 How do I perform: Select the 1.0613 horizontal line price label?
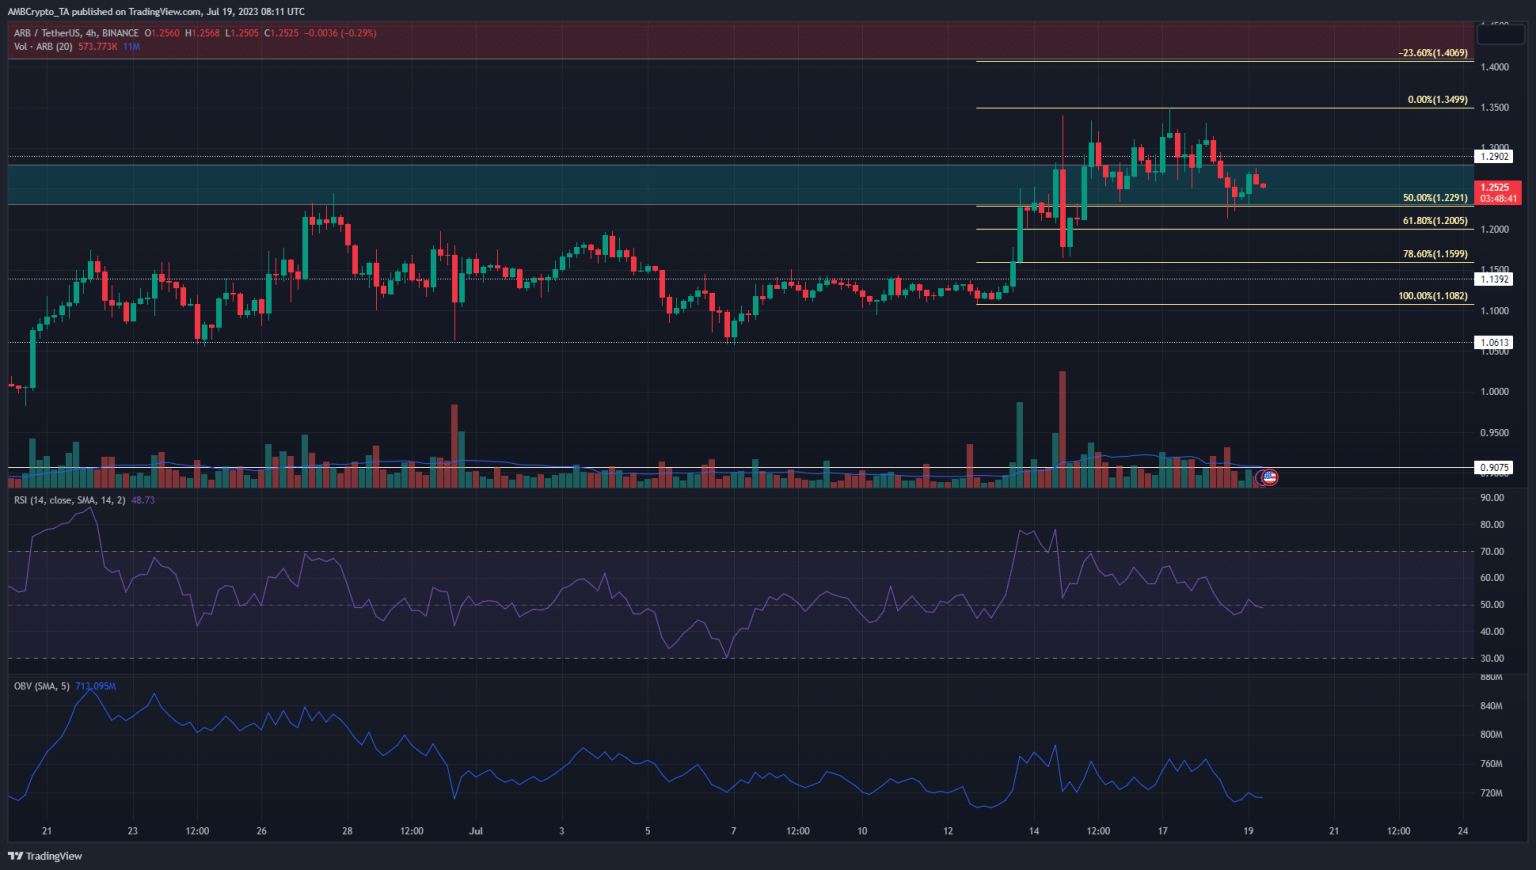pyautogui.click(x=1495, y=343)
